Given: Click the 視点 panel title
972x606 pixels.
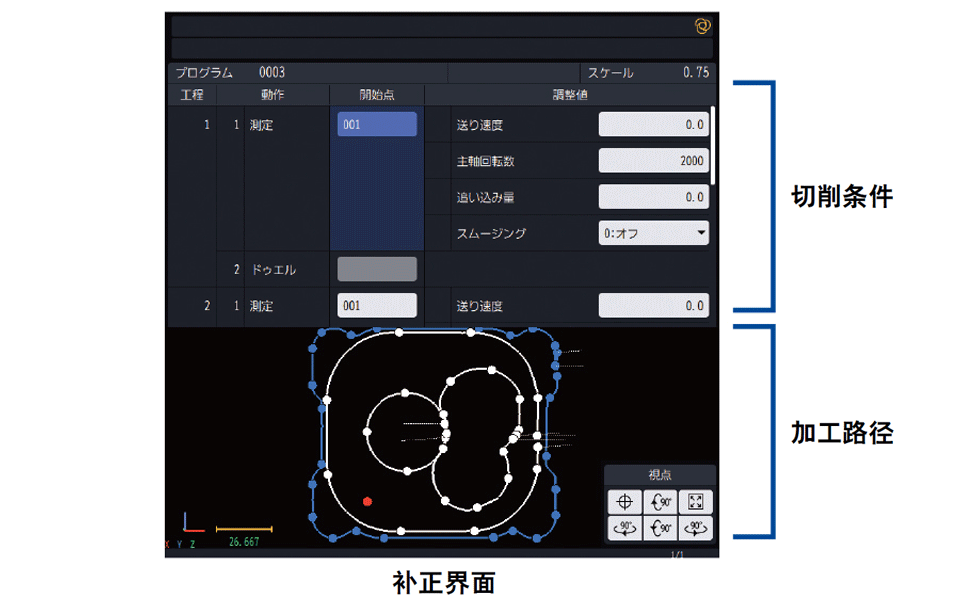Looking at the screenshot, I should point(660,476).
